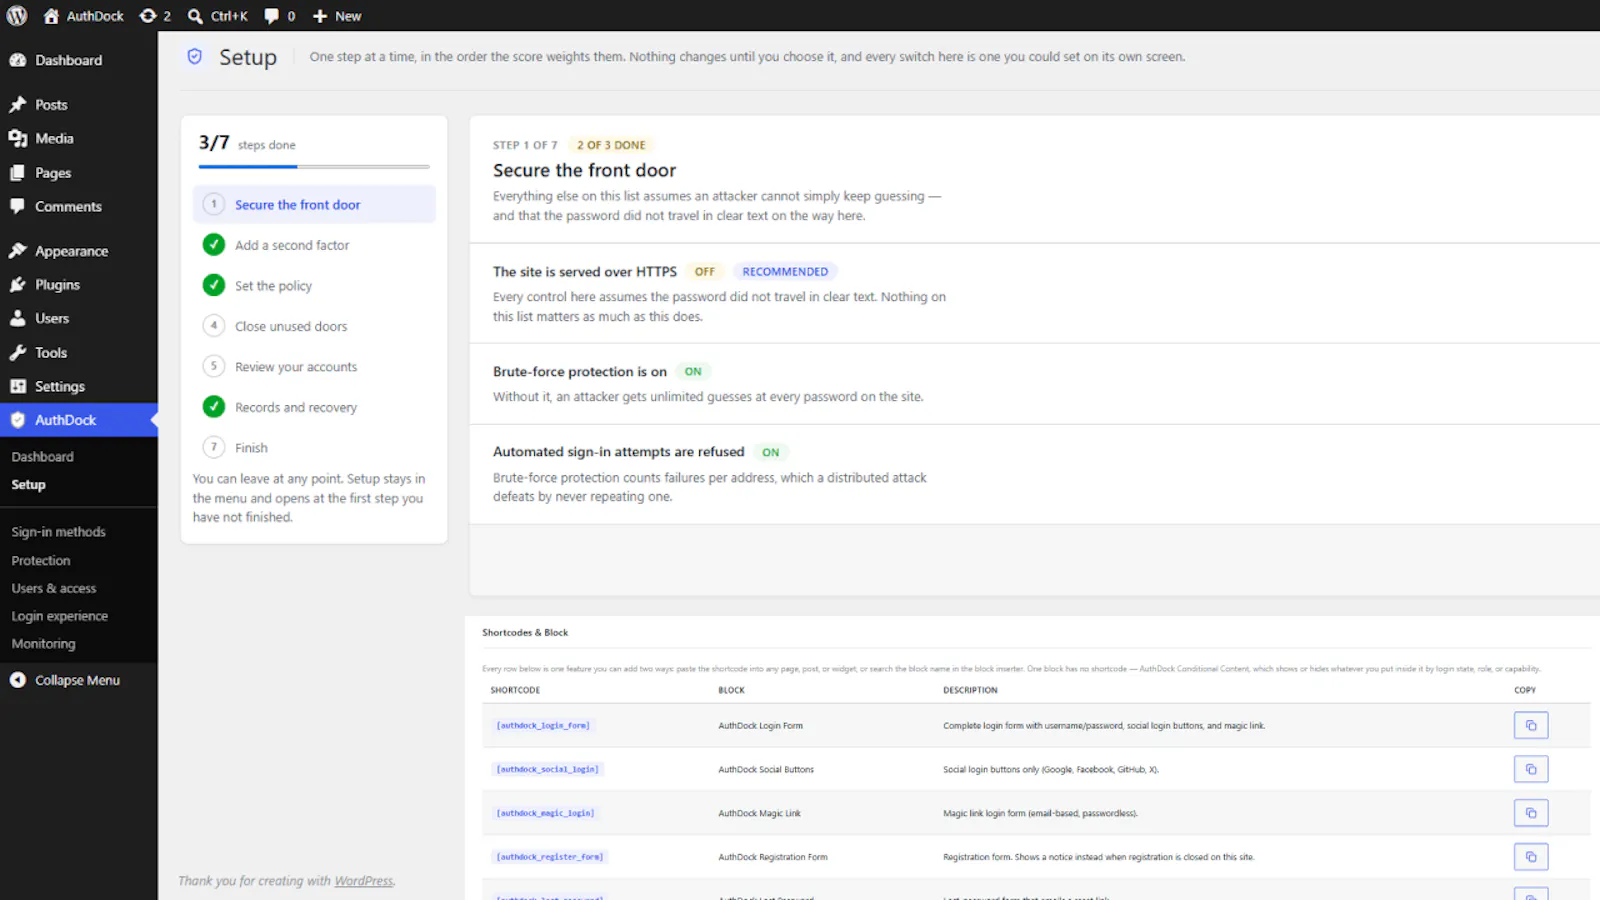Click The site is served over HTTPS heading
The image size is (1600, 900).
pos(585,271)
